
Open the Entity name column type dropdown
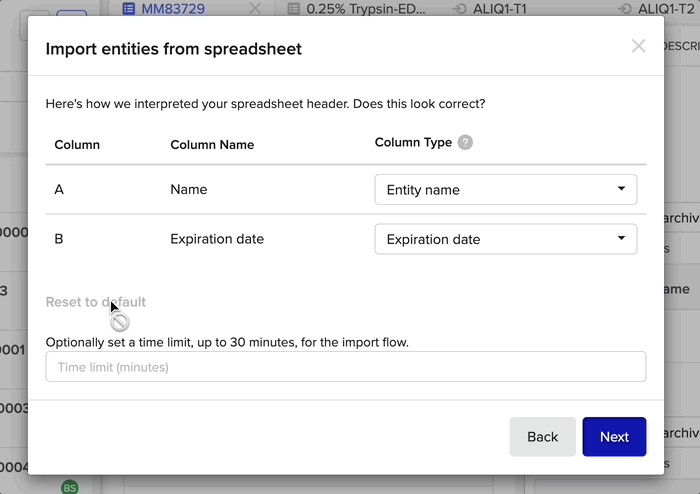[x=506, y=190]
